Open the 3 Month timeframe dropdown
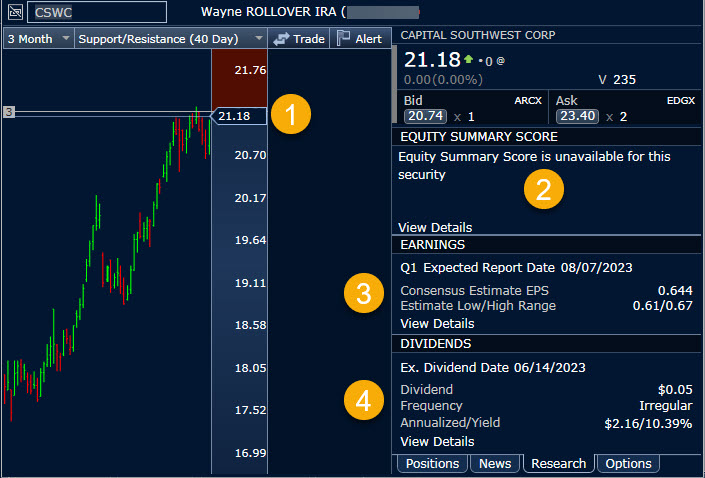The width and height of the screenshot is (705, 478). [38, 38]
